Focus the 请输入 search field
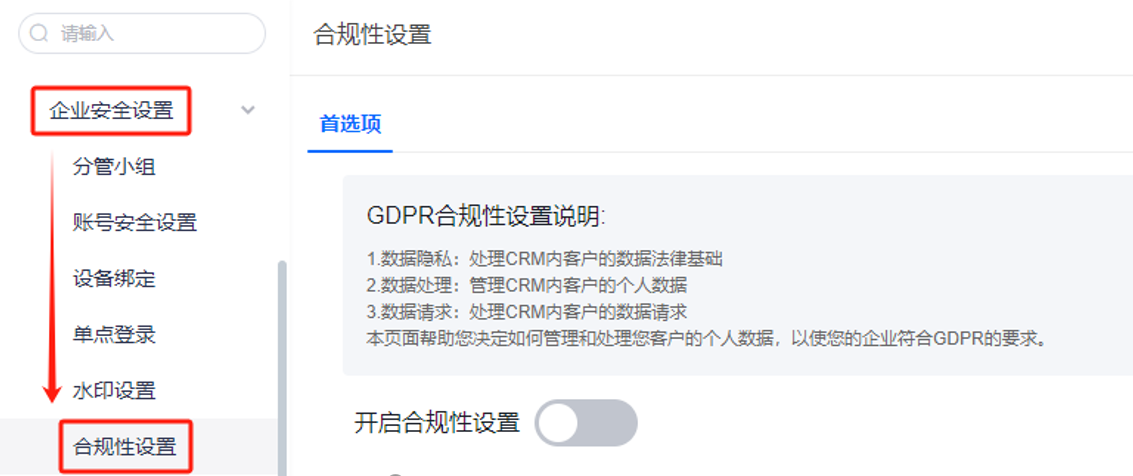This screenshot has height=476, width=1133. (x=142, y=33)
